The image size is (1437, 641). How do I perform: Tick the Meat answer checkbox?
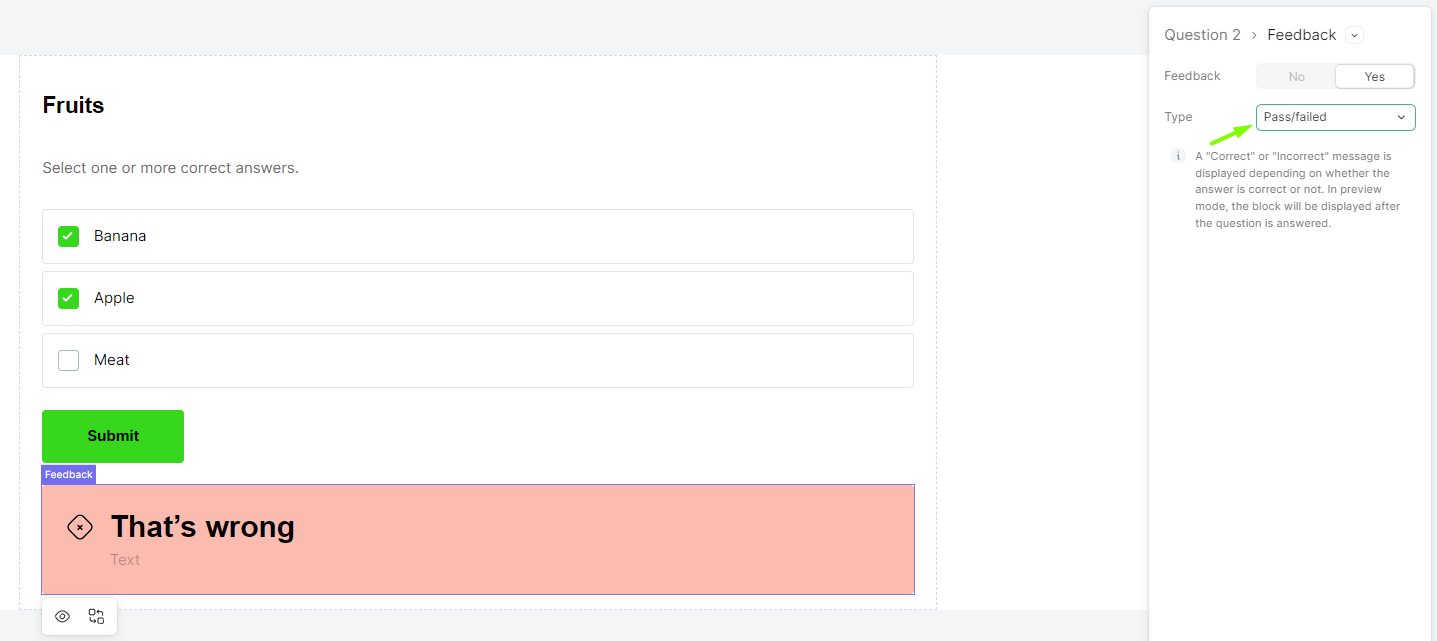[x=68, y=360]
